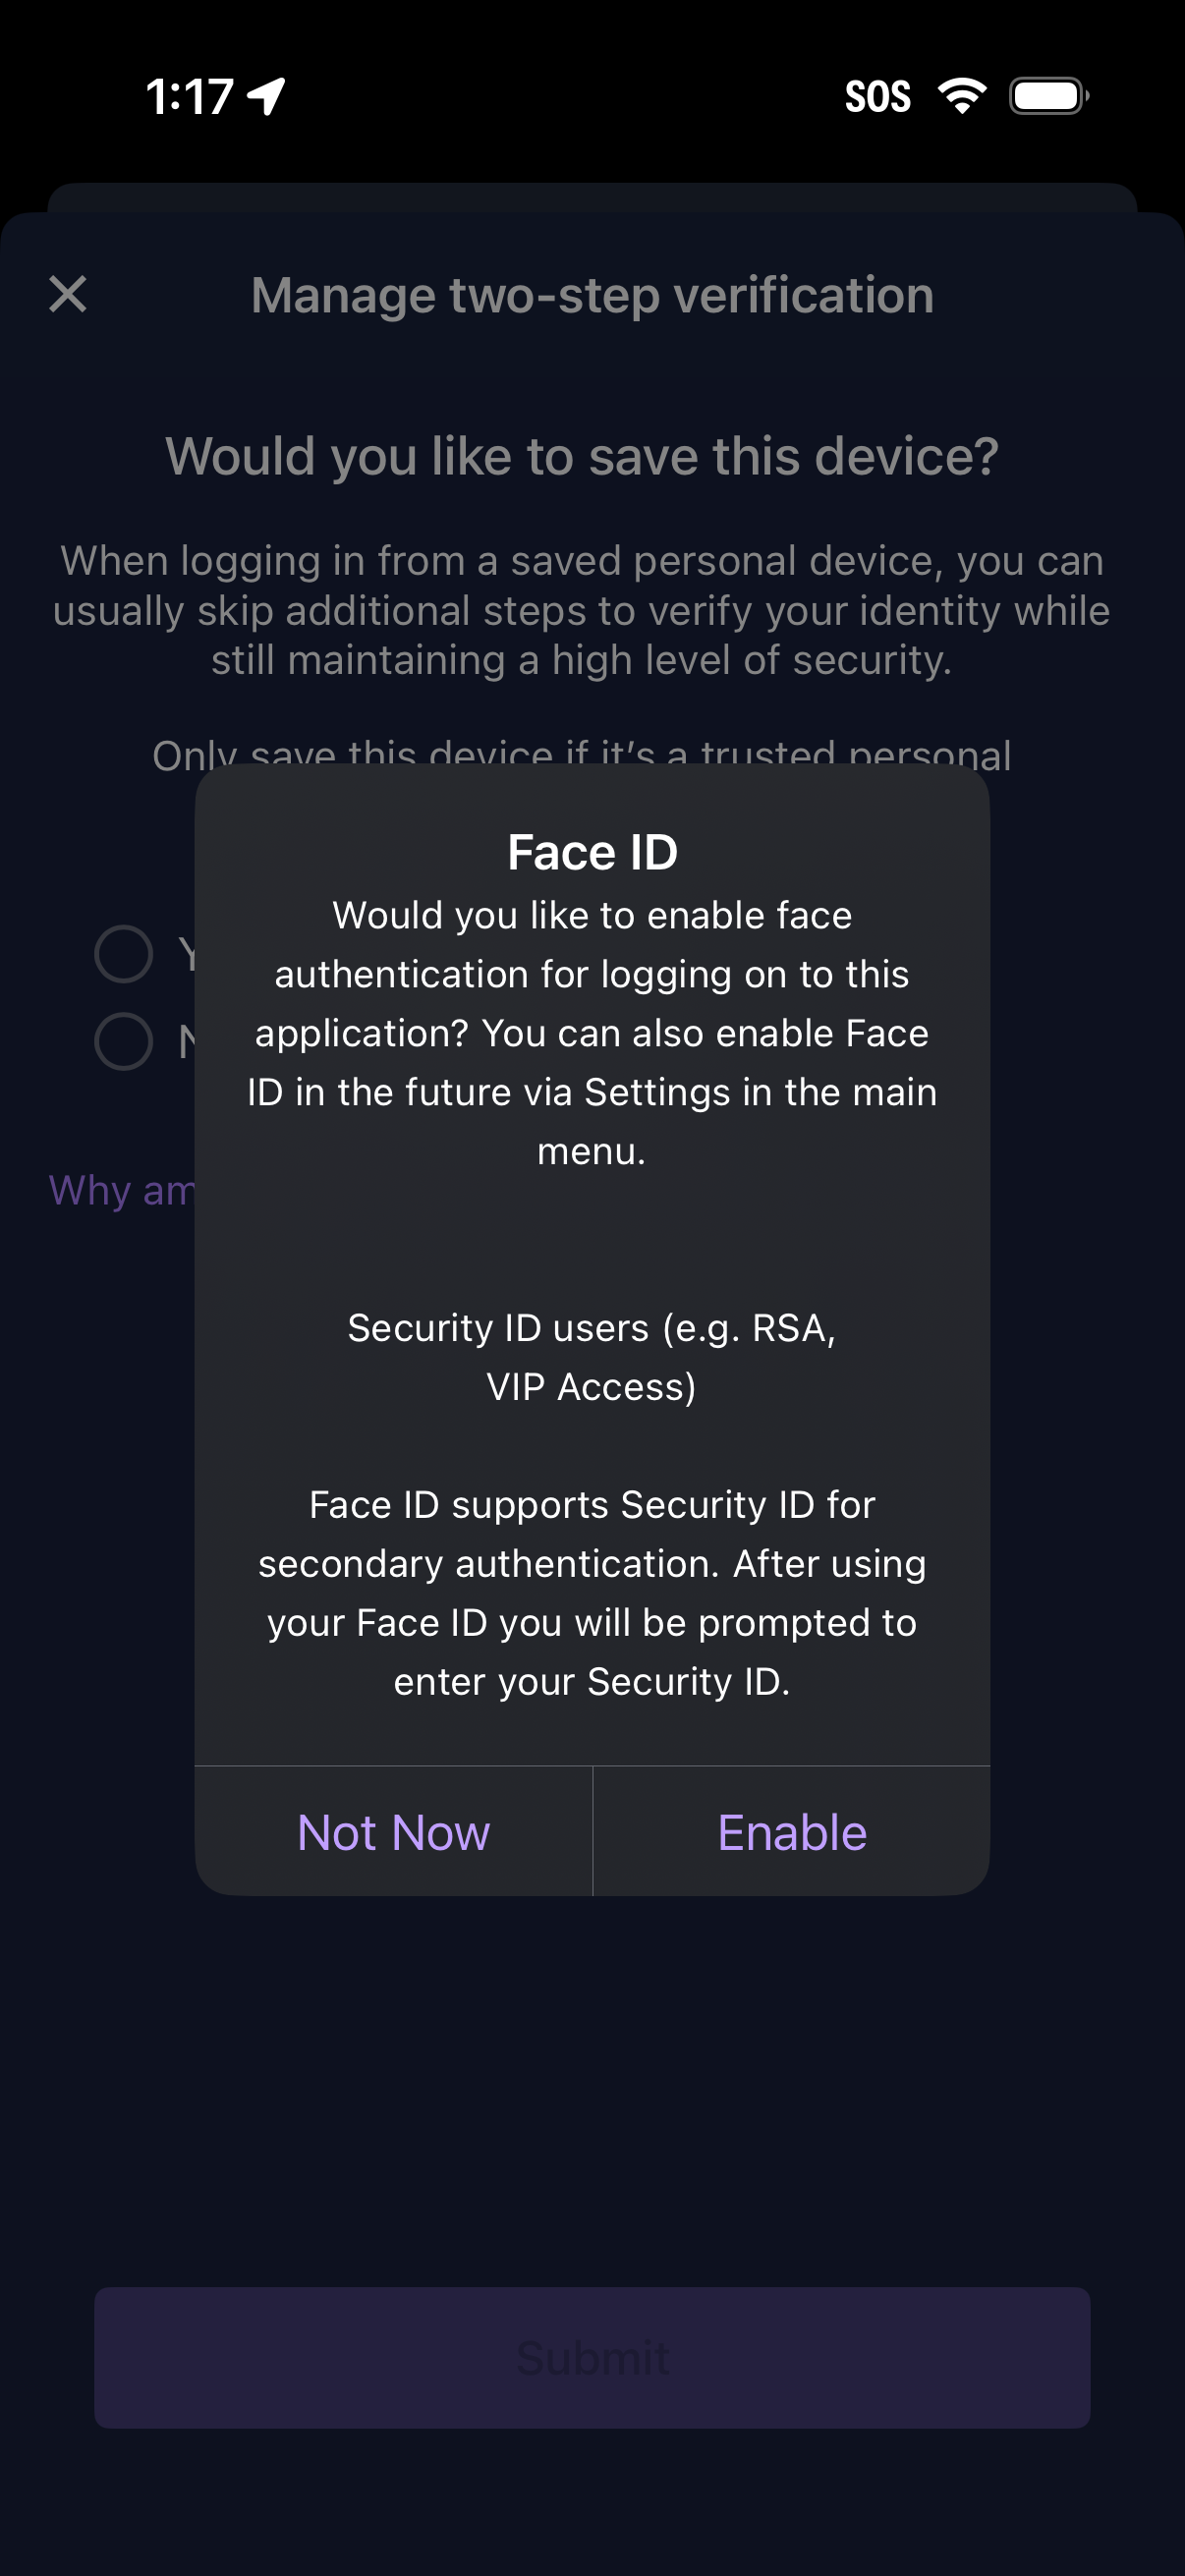The width and height of the screenshot is (1185, 2576).
Task: Tap the battery indicator icon
Action: click(1048, 96)
